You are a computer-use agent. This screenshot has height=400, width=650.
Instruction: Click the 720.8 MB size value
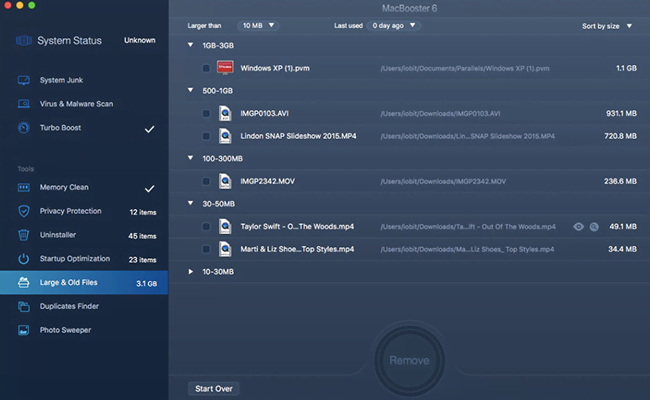tap(620, 136)
